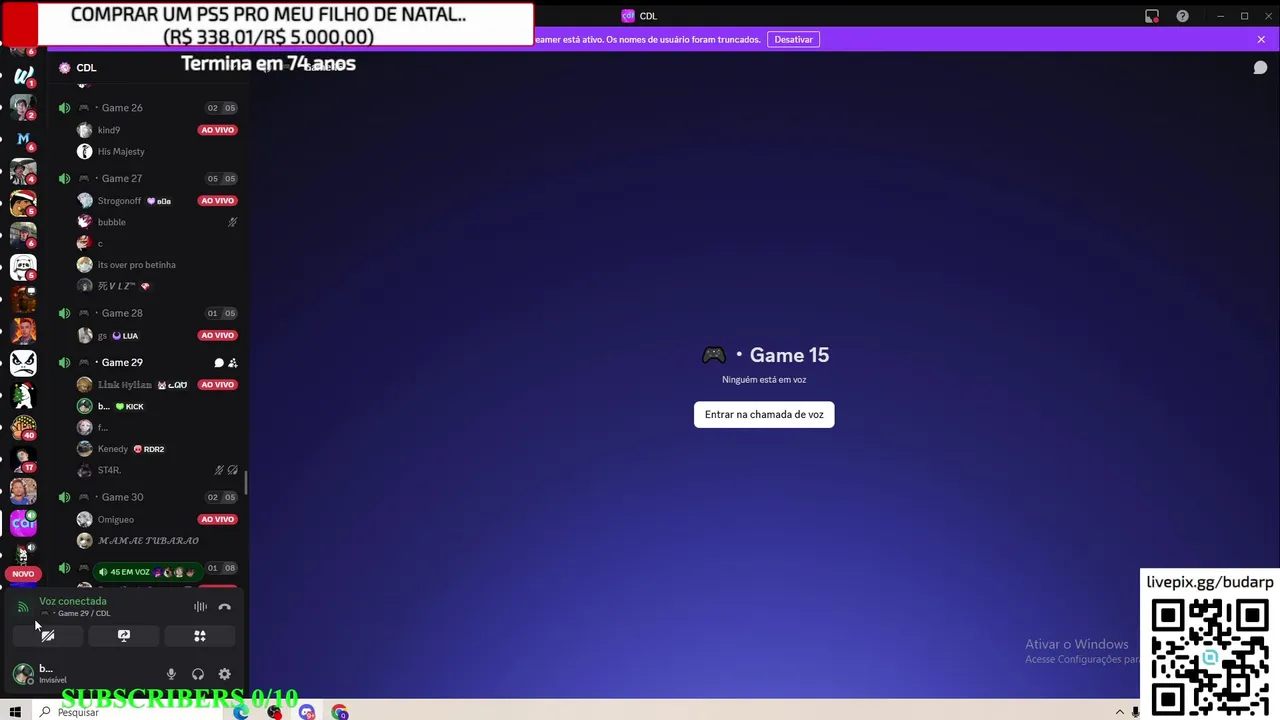Open the polar bear Christmas tree server
The image size is (1280, 720).
23,395
